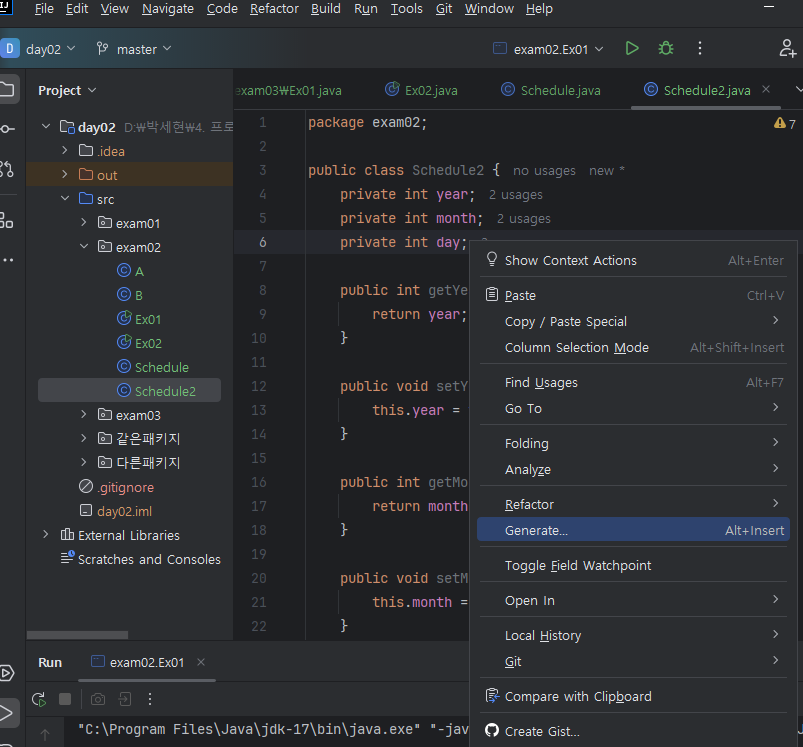
Task: Rerun exam02.Ex01 in the Run panel
Action: click(x=39, y=699)
